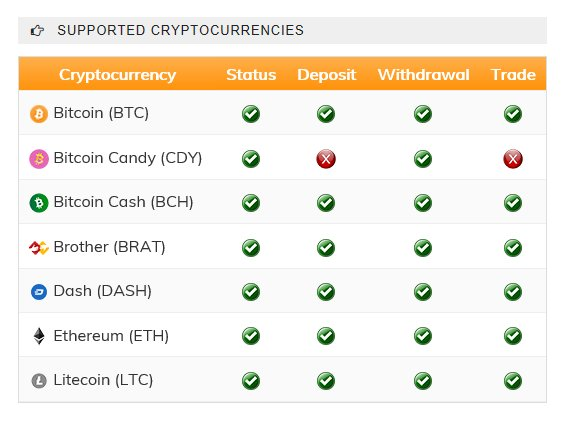Click the Withdrawal column header
Image resolution: width=579 pixels, height=436 pixels.
(x=424, y=75)
